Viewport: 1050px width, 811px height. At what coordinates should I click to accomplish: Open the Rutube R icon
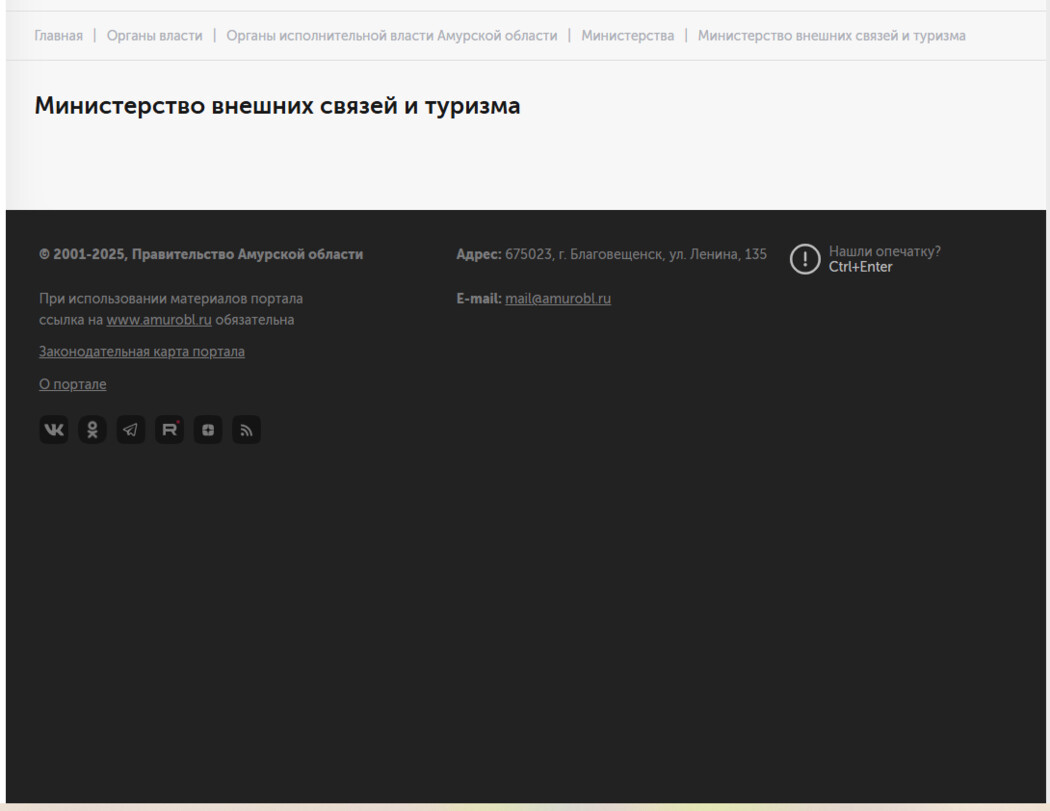click(x=169, y=429)
